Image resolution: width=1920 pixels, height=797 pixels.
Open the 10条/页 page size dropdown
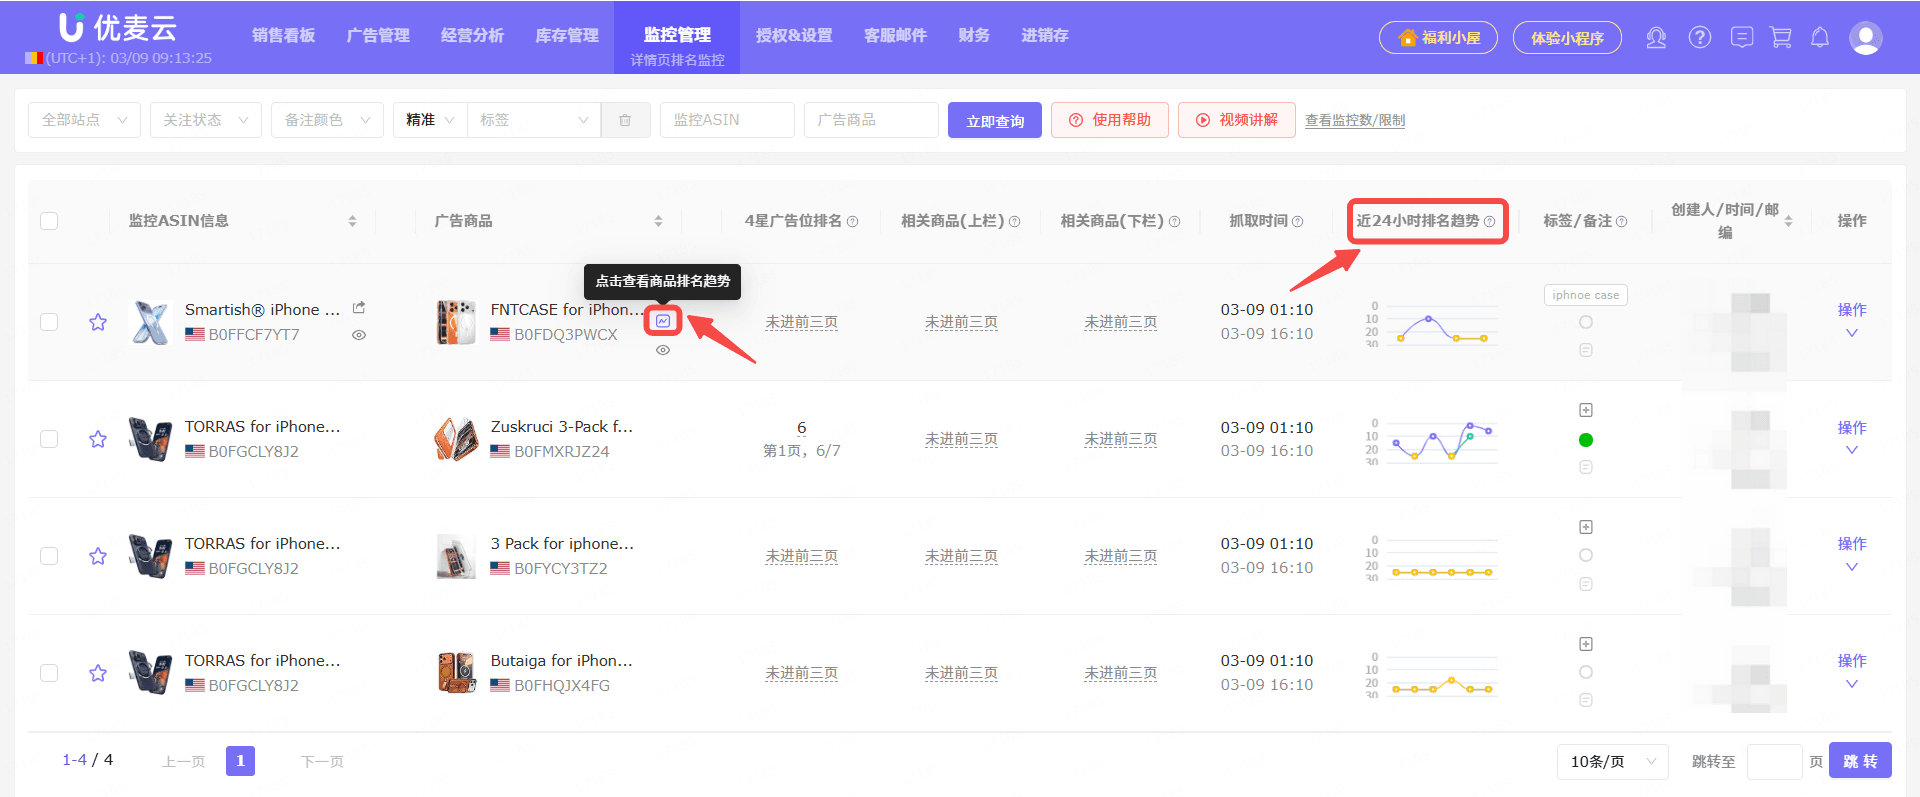[1613, 762]
